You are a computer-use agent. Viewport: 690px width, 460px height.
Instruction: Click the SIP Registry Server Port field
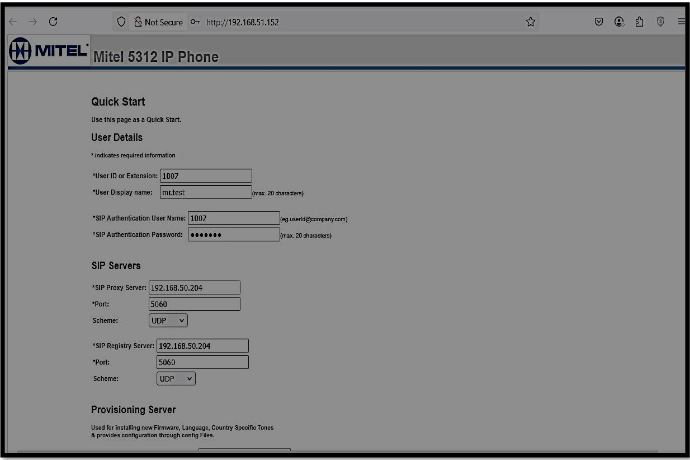(x=202, y=362)
